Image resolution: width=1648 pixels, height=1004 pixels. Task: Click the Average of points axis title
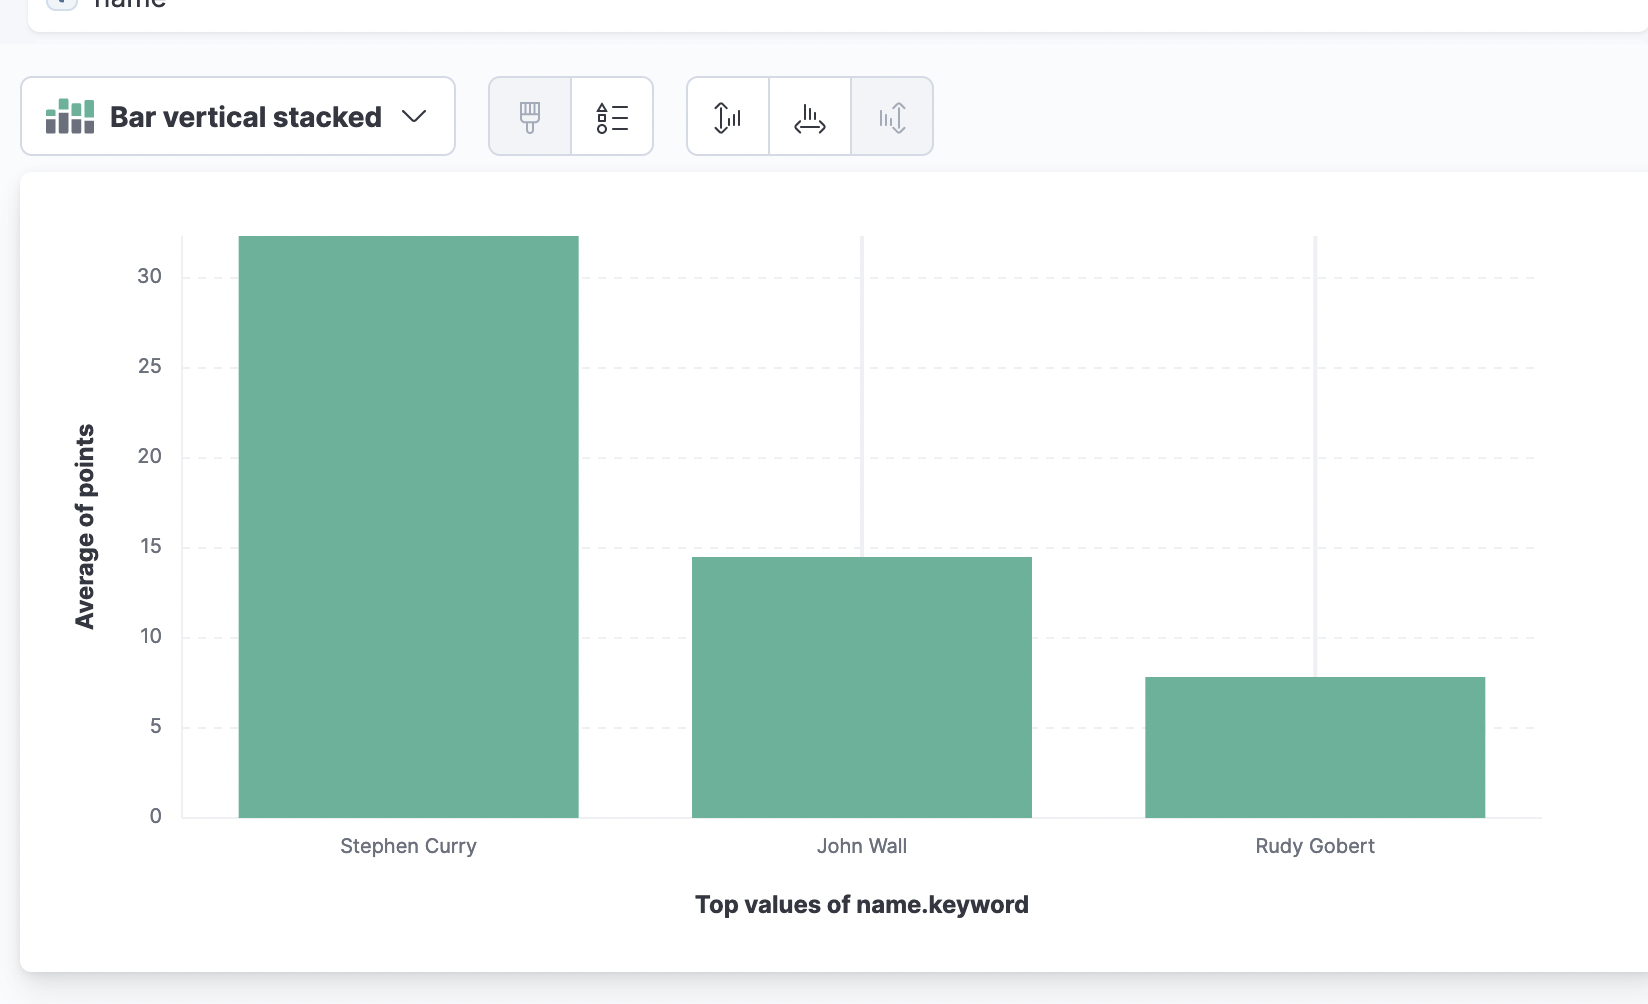pyautogui.click(x=85, y=527)
